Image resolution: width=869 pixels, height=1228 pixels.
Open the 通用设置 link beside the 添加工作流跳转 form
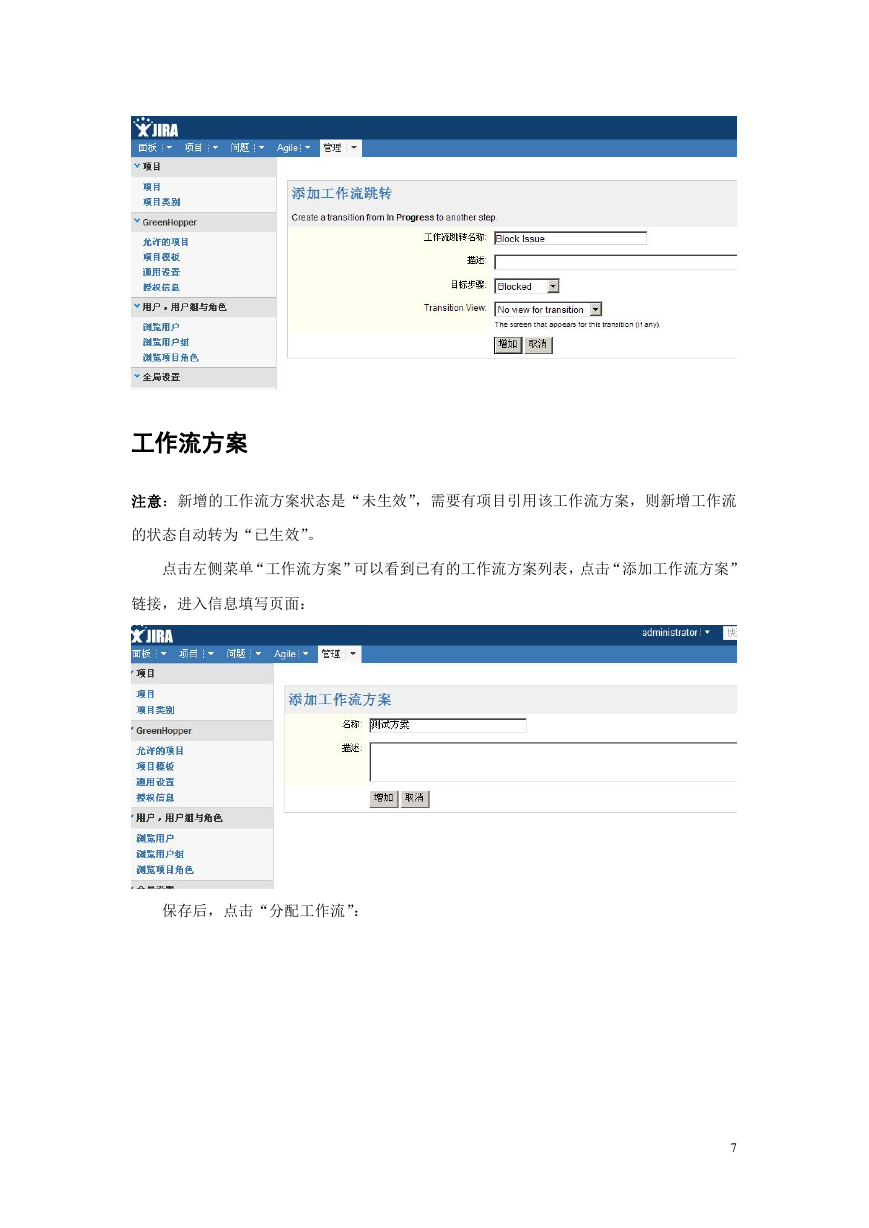tap(161, 272)
